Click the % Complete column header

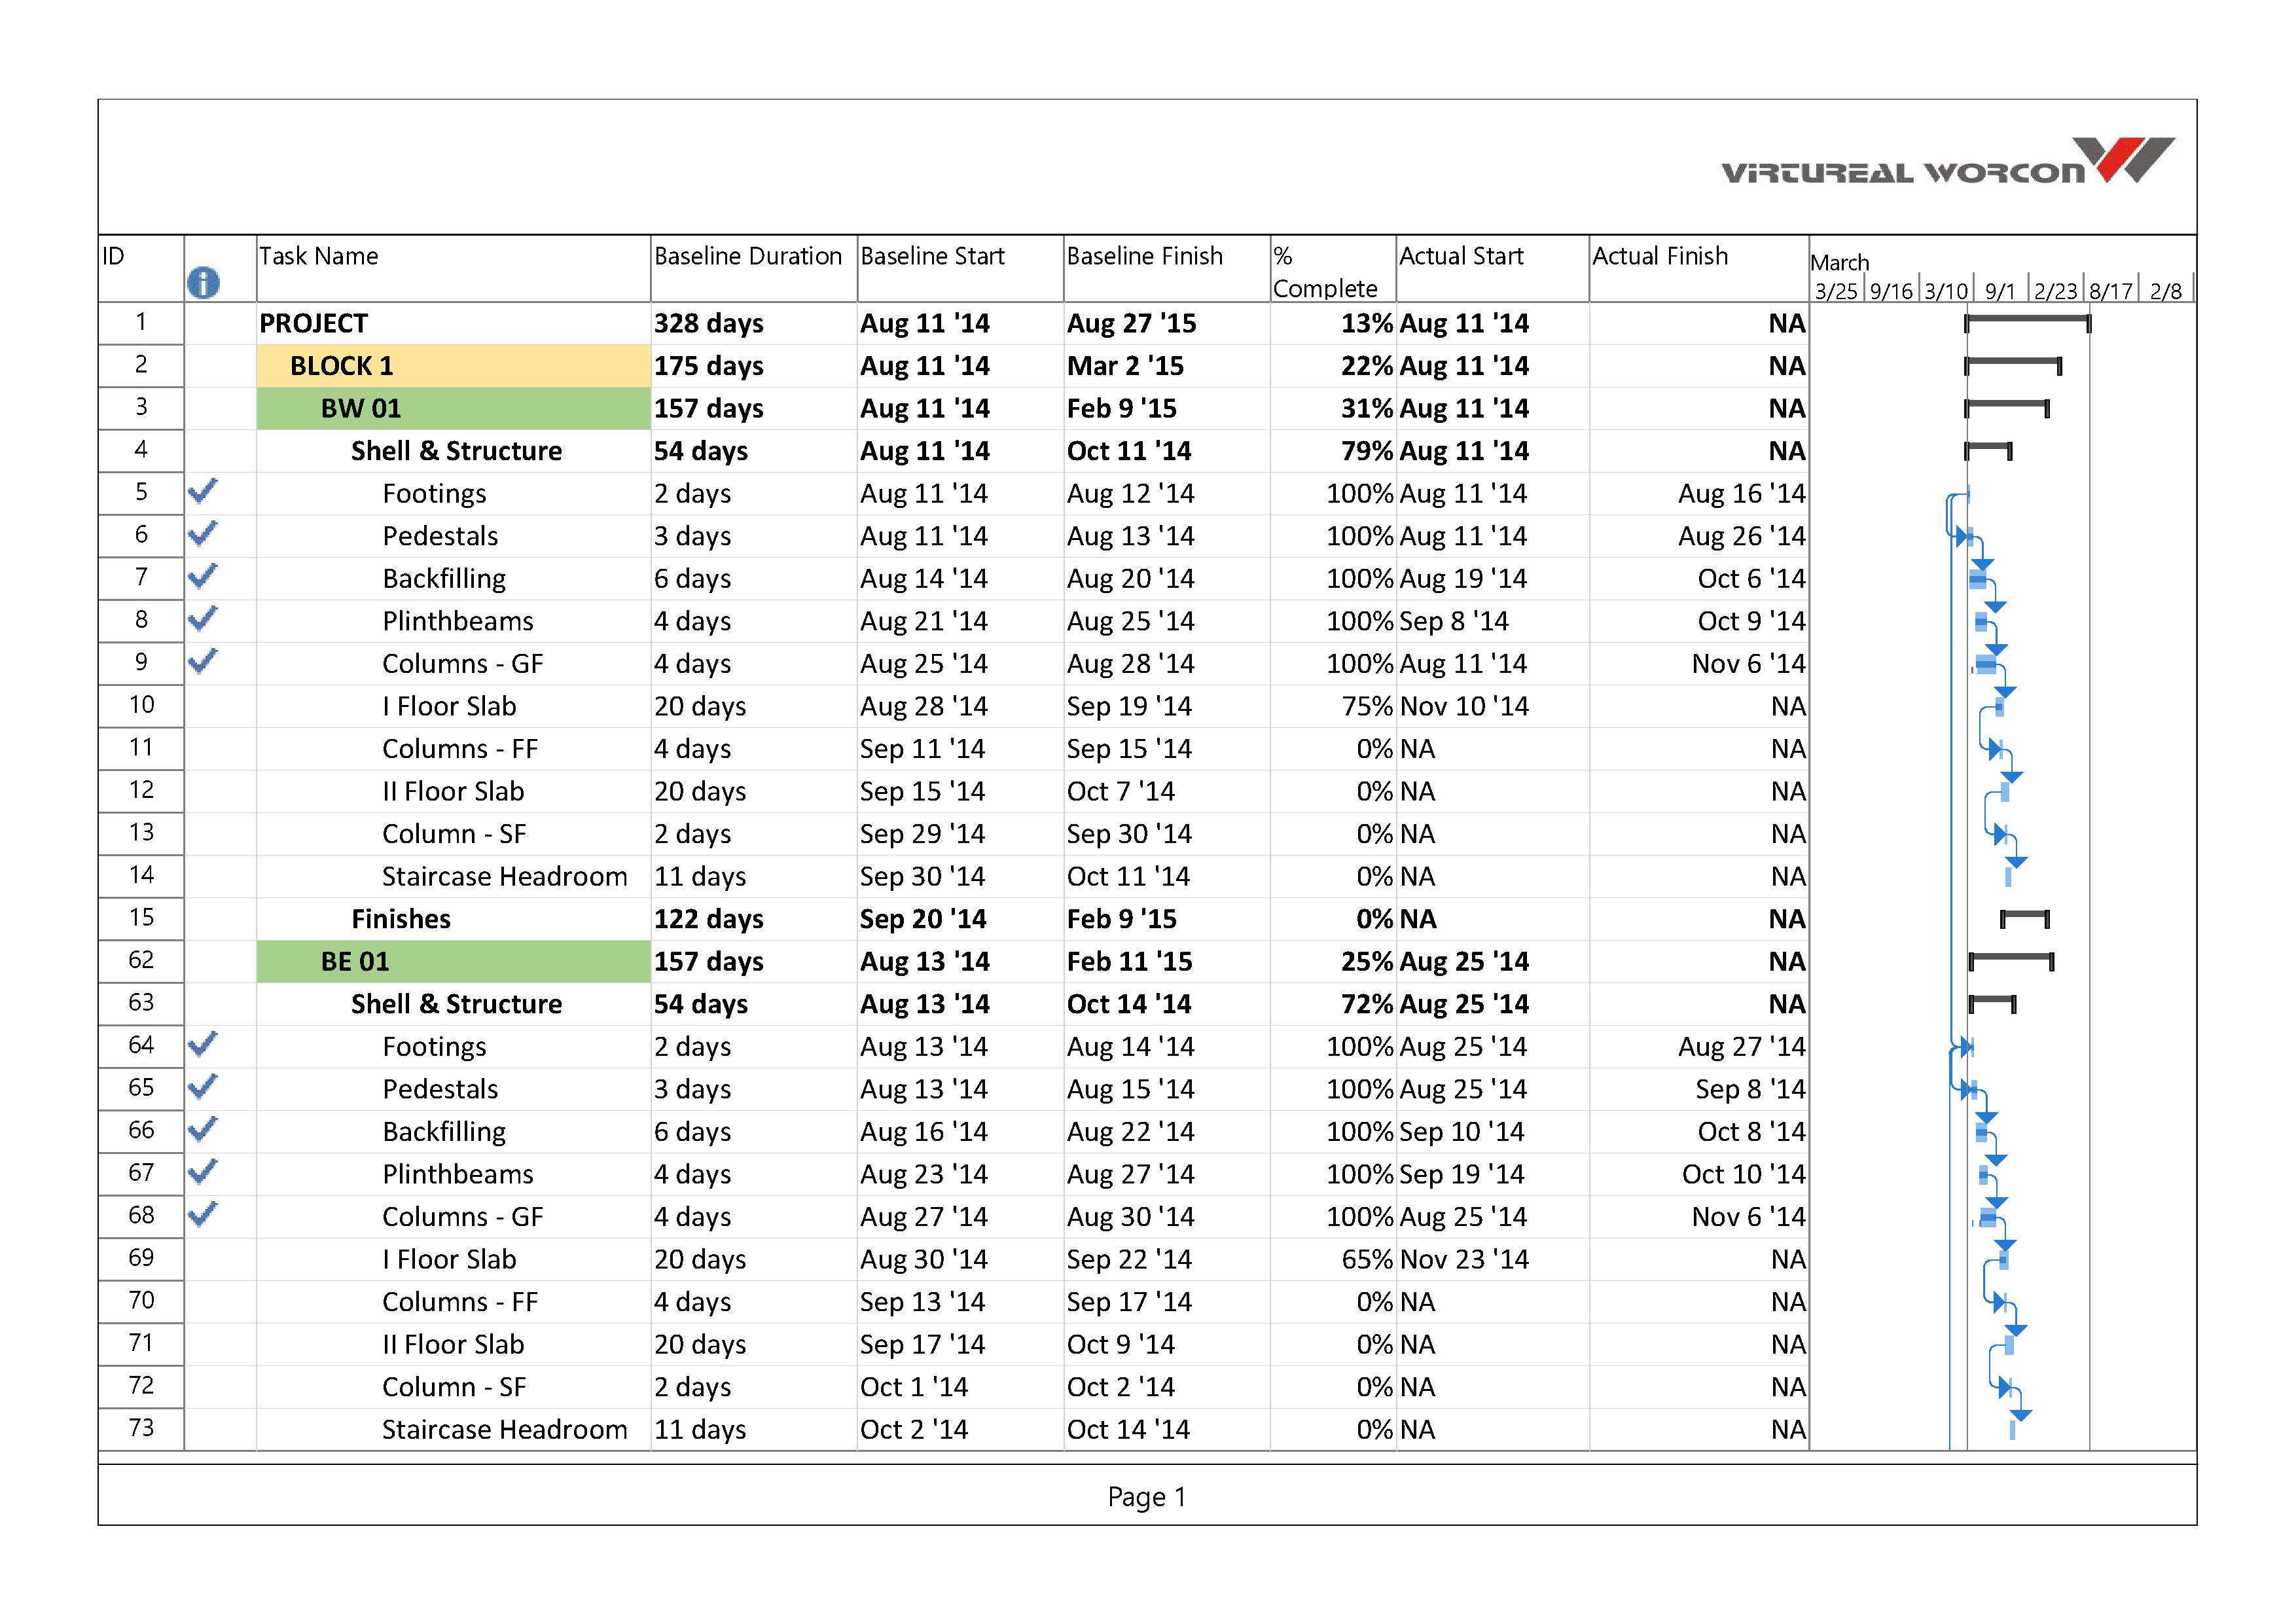pos(1325,272)
